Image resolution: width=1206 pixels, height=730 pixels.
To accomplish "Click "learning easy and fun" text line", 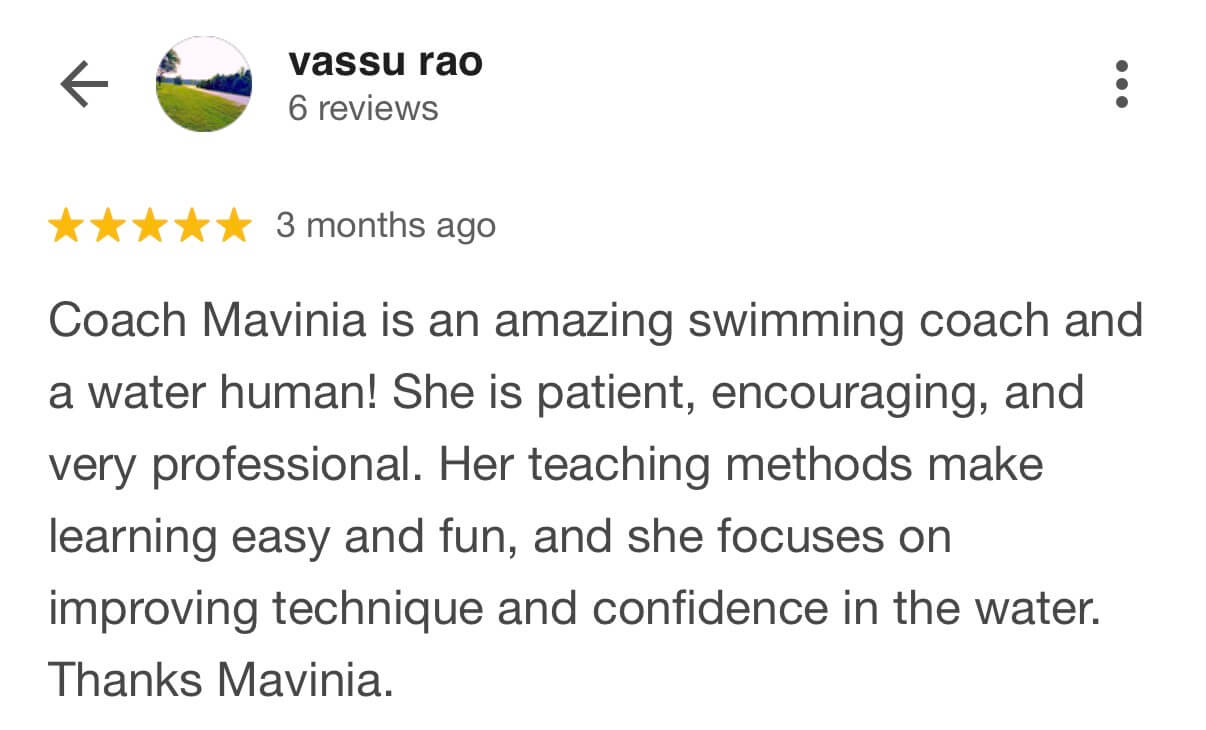I will tap(281, 537).
